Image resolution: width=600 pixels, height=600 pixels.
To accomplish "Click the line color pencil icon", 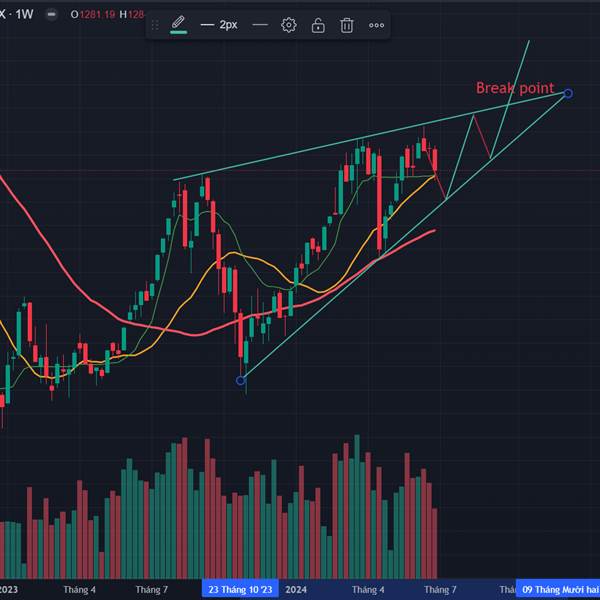I will pos(178,24).
